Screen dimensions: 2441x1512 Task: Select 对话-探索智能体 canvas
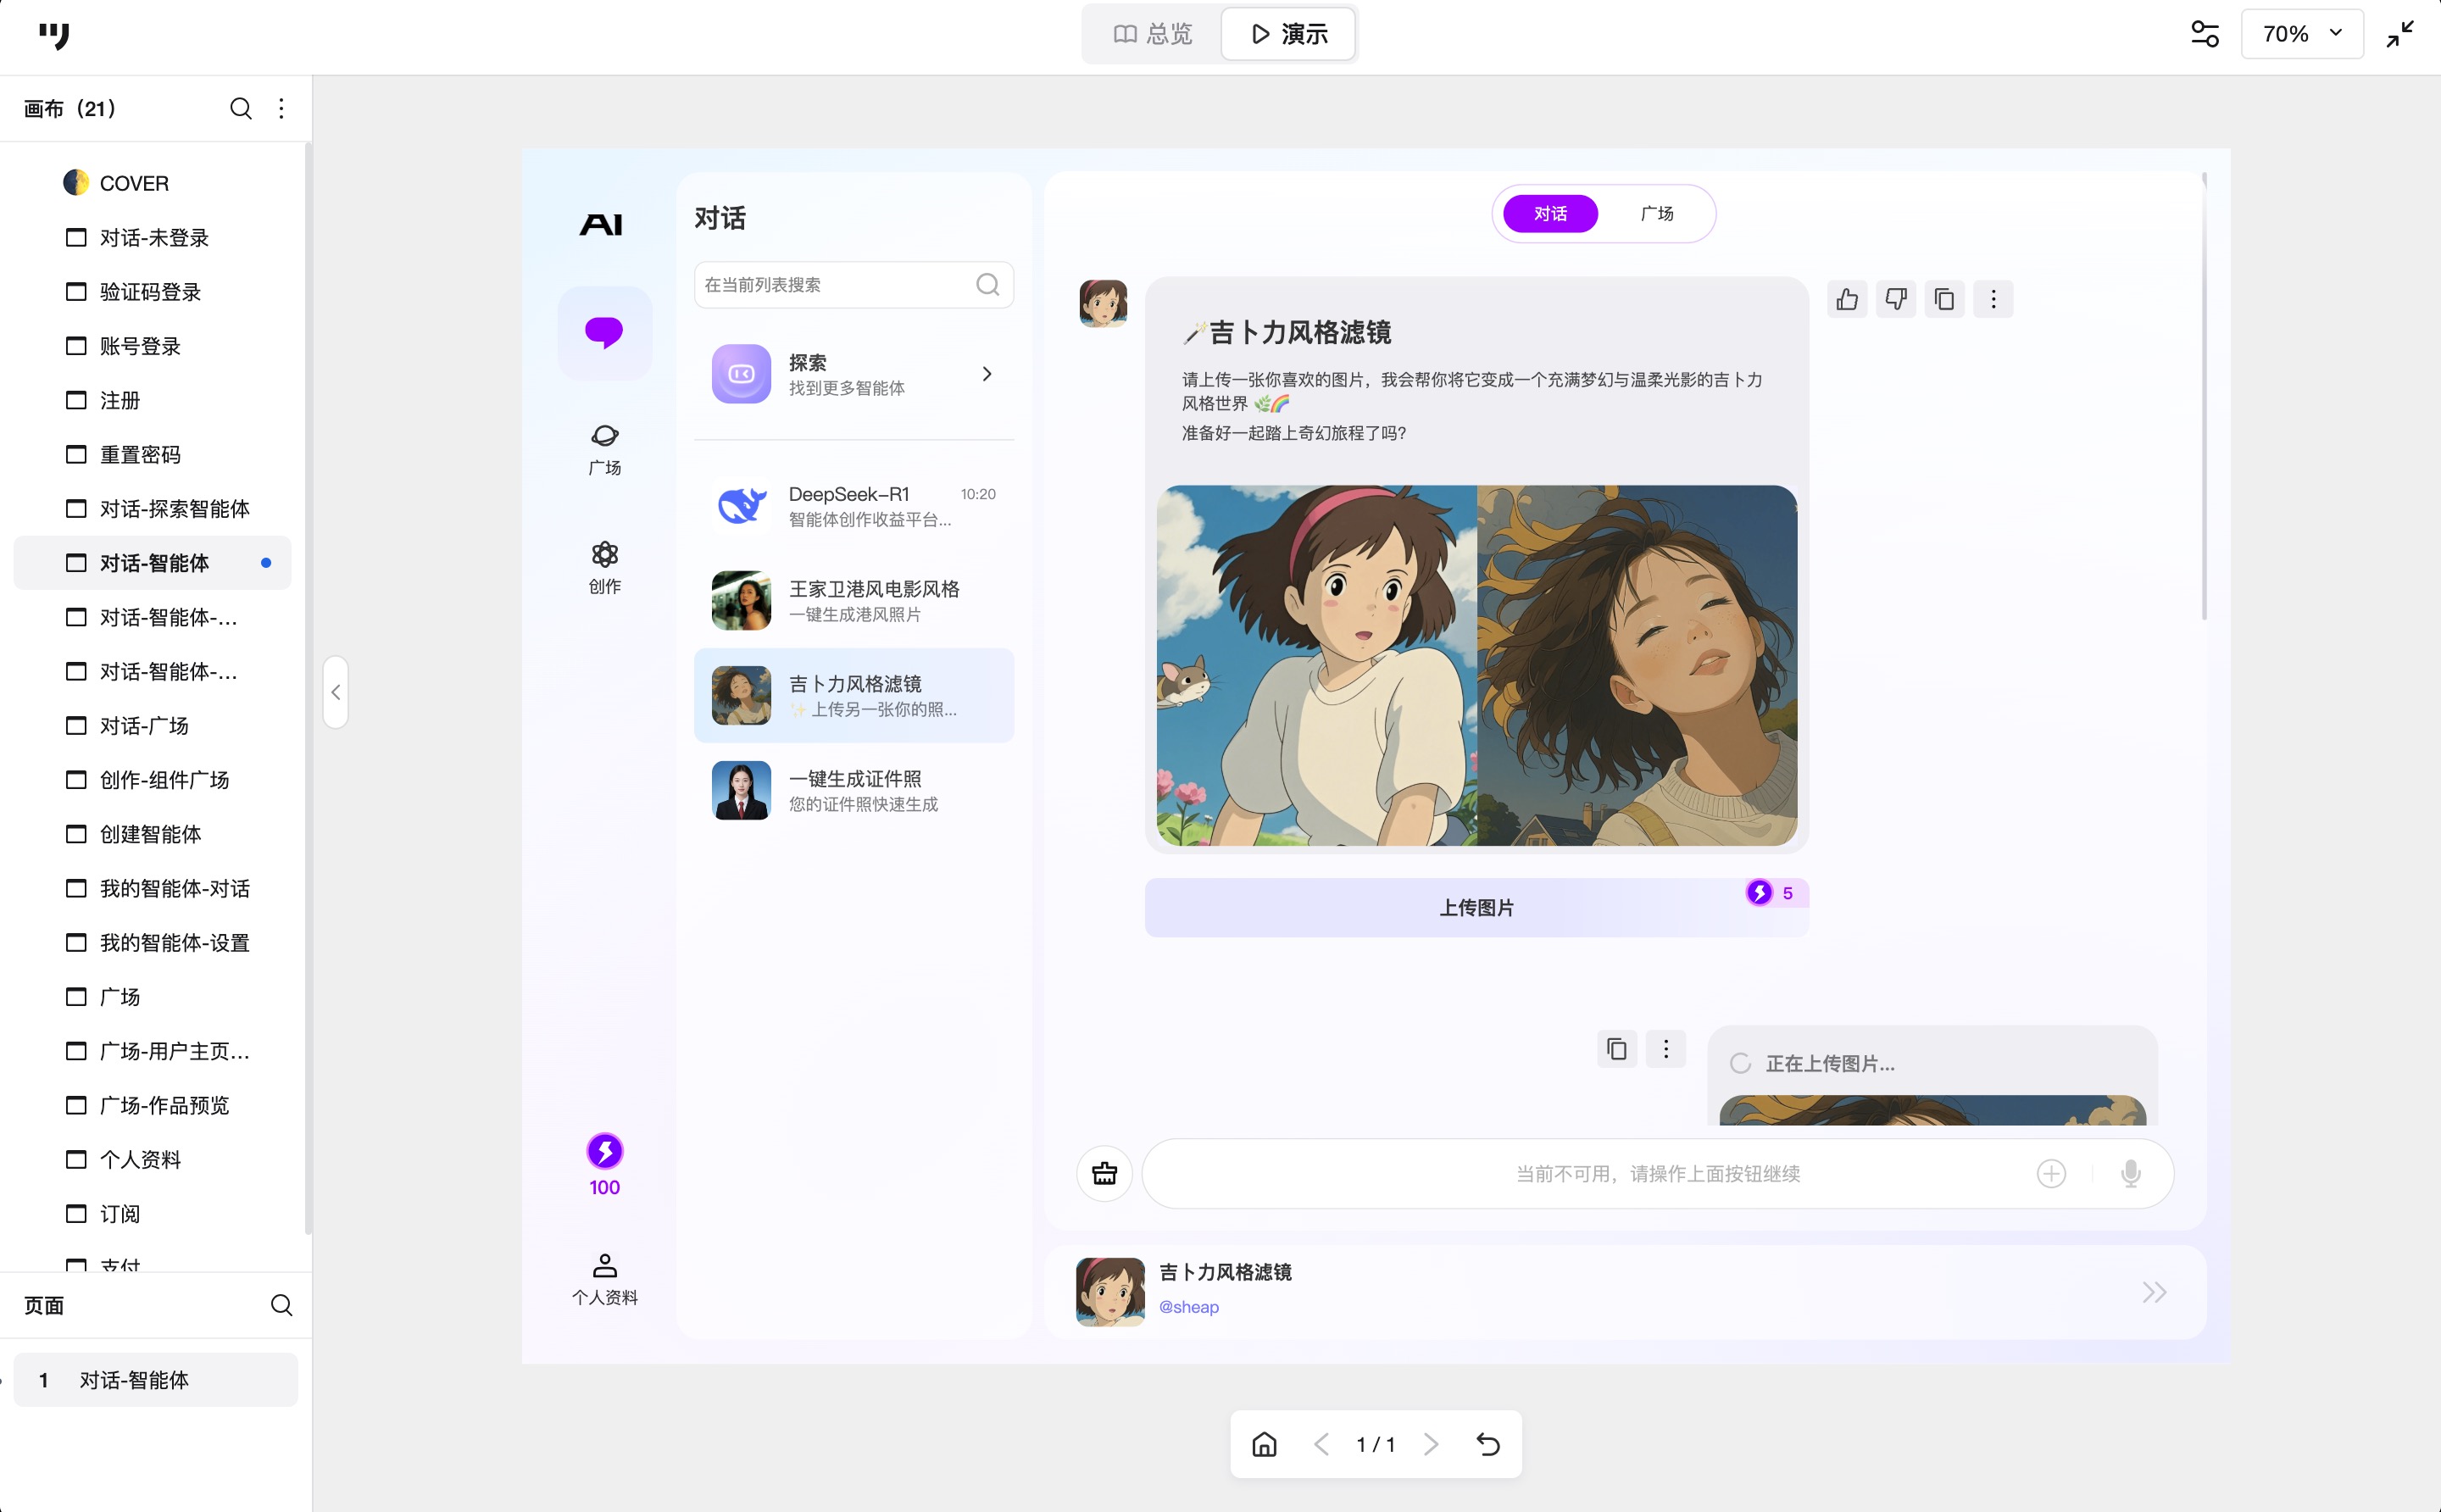pyautogui.click(x=153, y=509)
